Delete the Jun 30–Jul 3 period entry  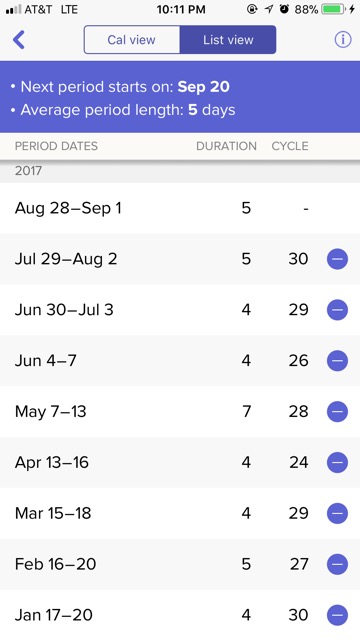pyautogui.click(x=337, y=310)
